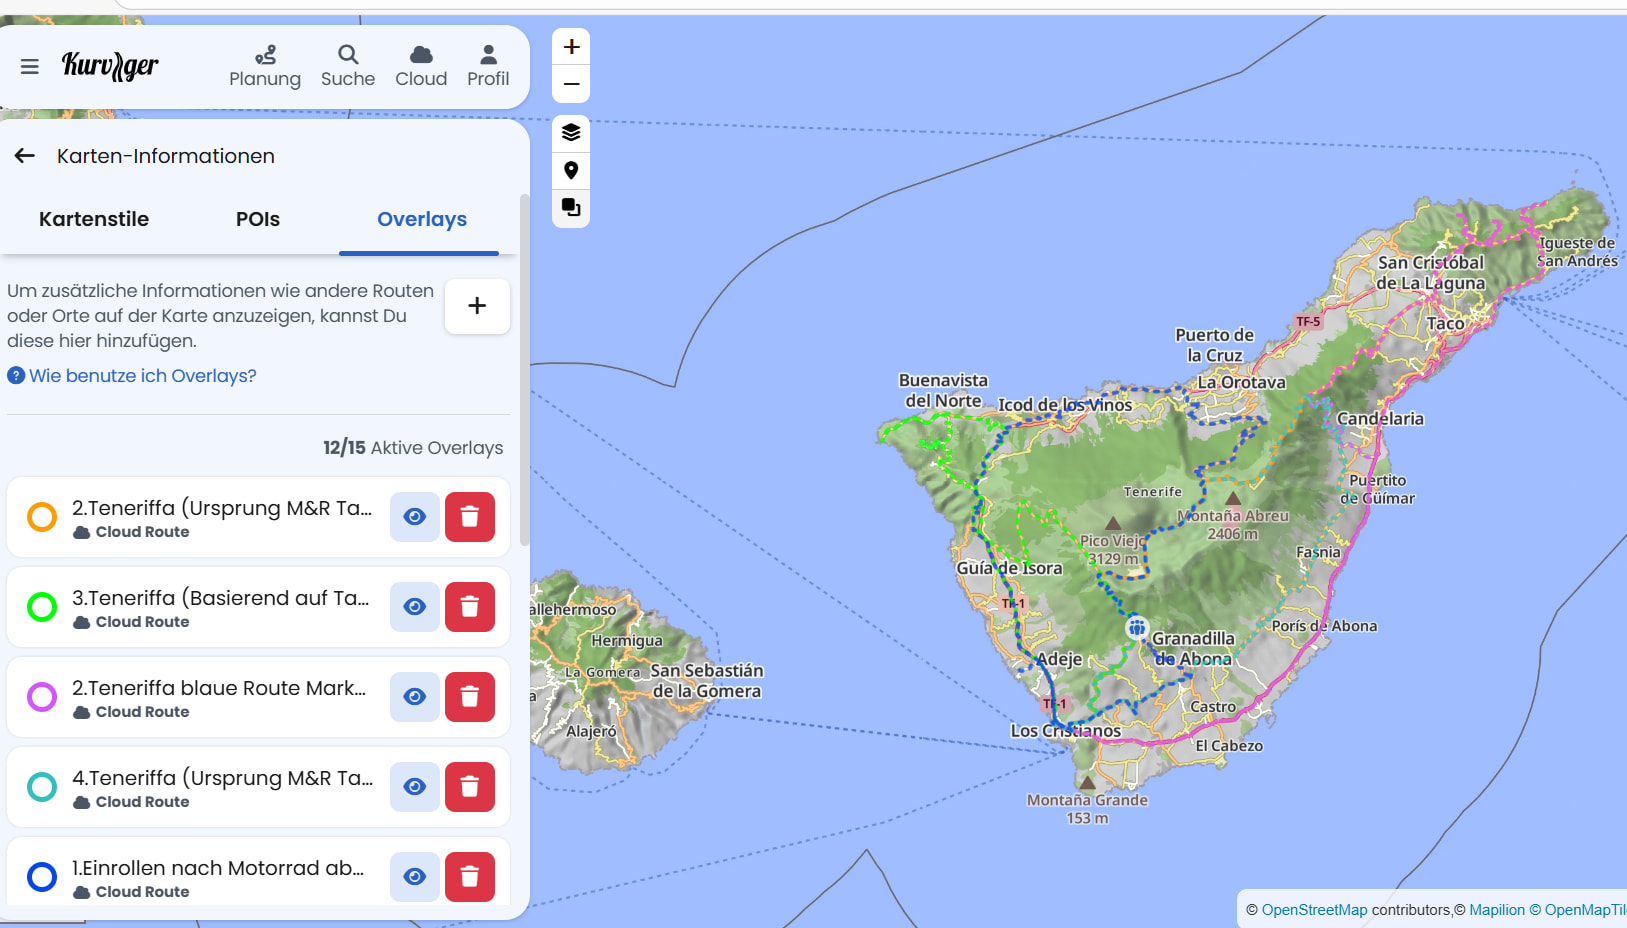Hide the 2.Teneriffa (Ursprung M&R) overlay

415,517
